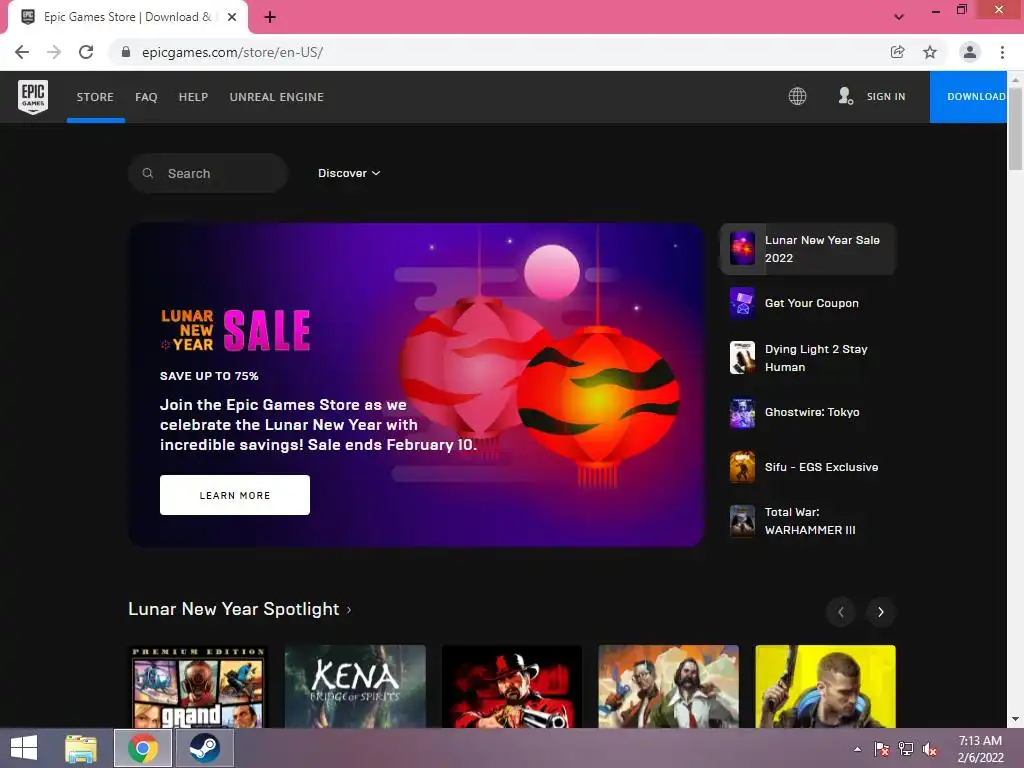
Task: Open the Lunar New Year Spotlight heading link
Action: 240,609
